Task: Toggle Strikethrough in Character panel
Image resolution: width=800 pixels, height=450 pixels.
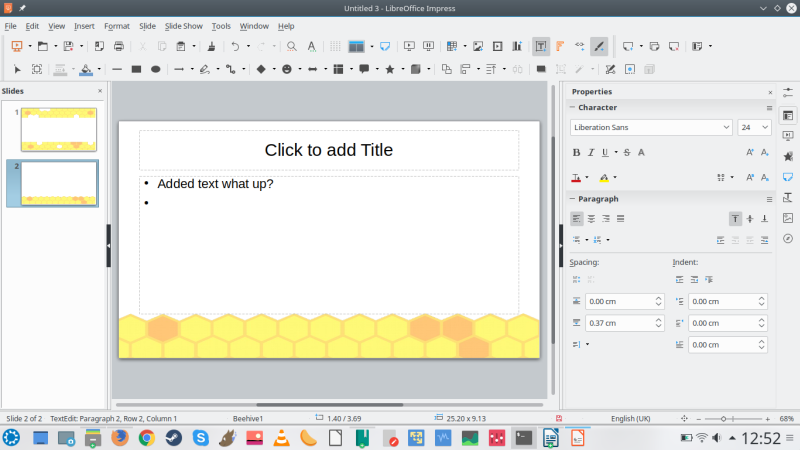Action: click(x=626, y=152)
